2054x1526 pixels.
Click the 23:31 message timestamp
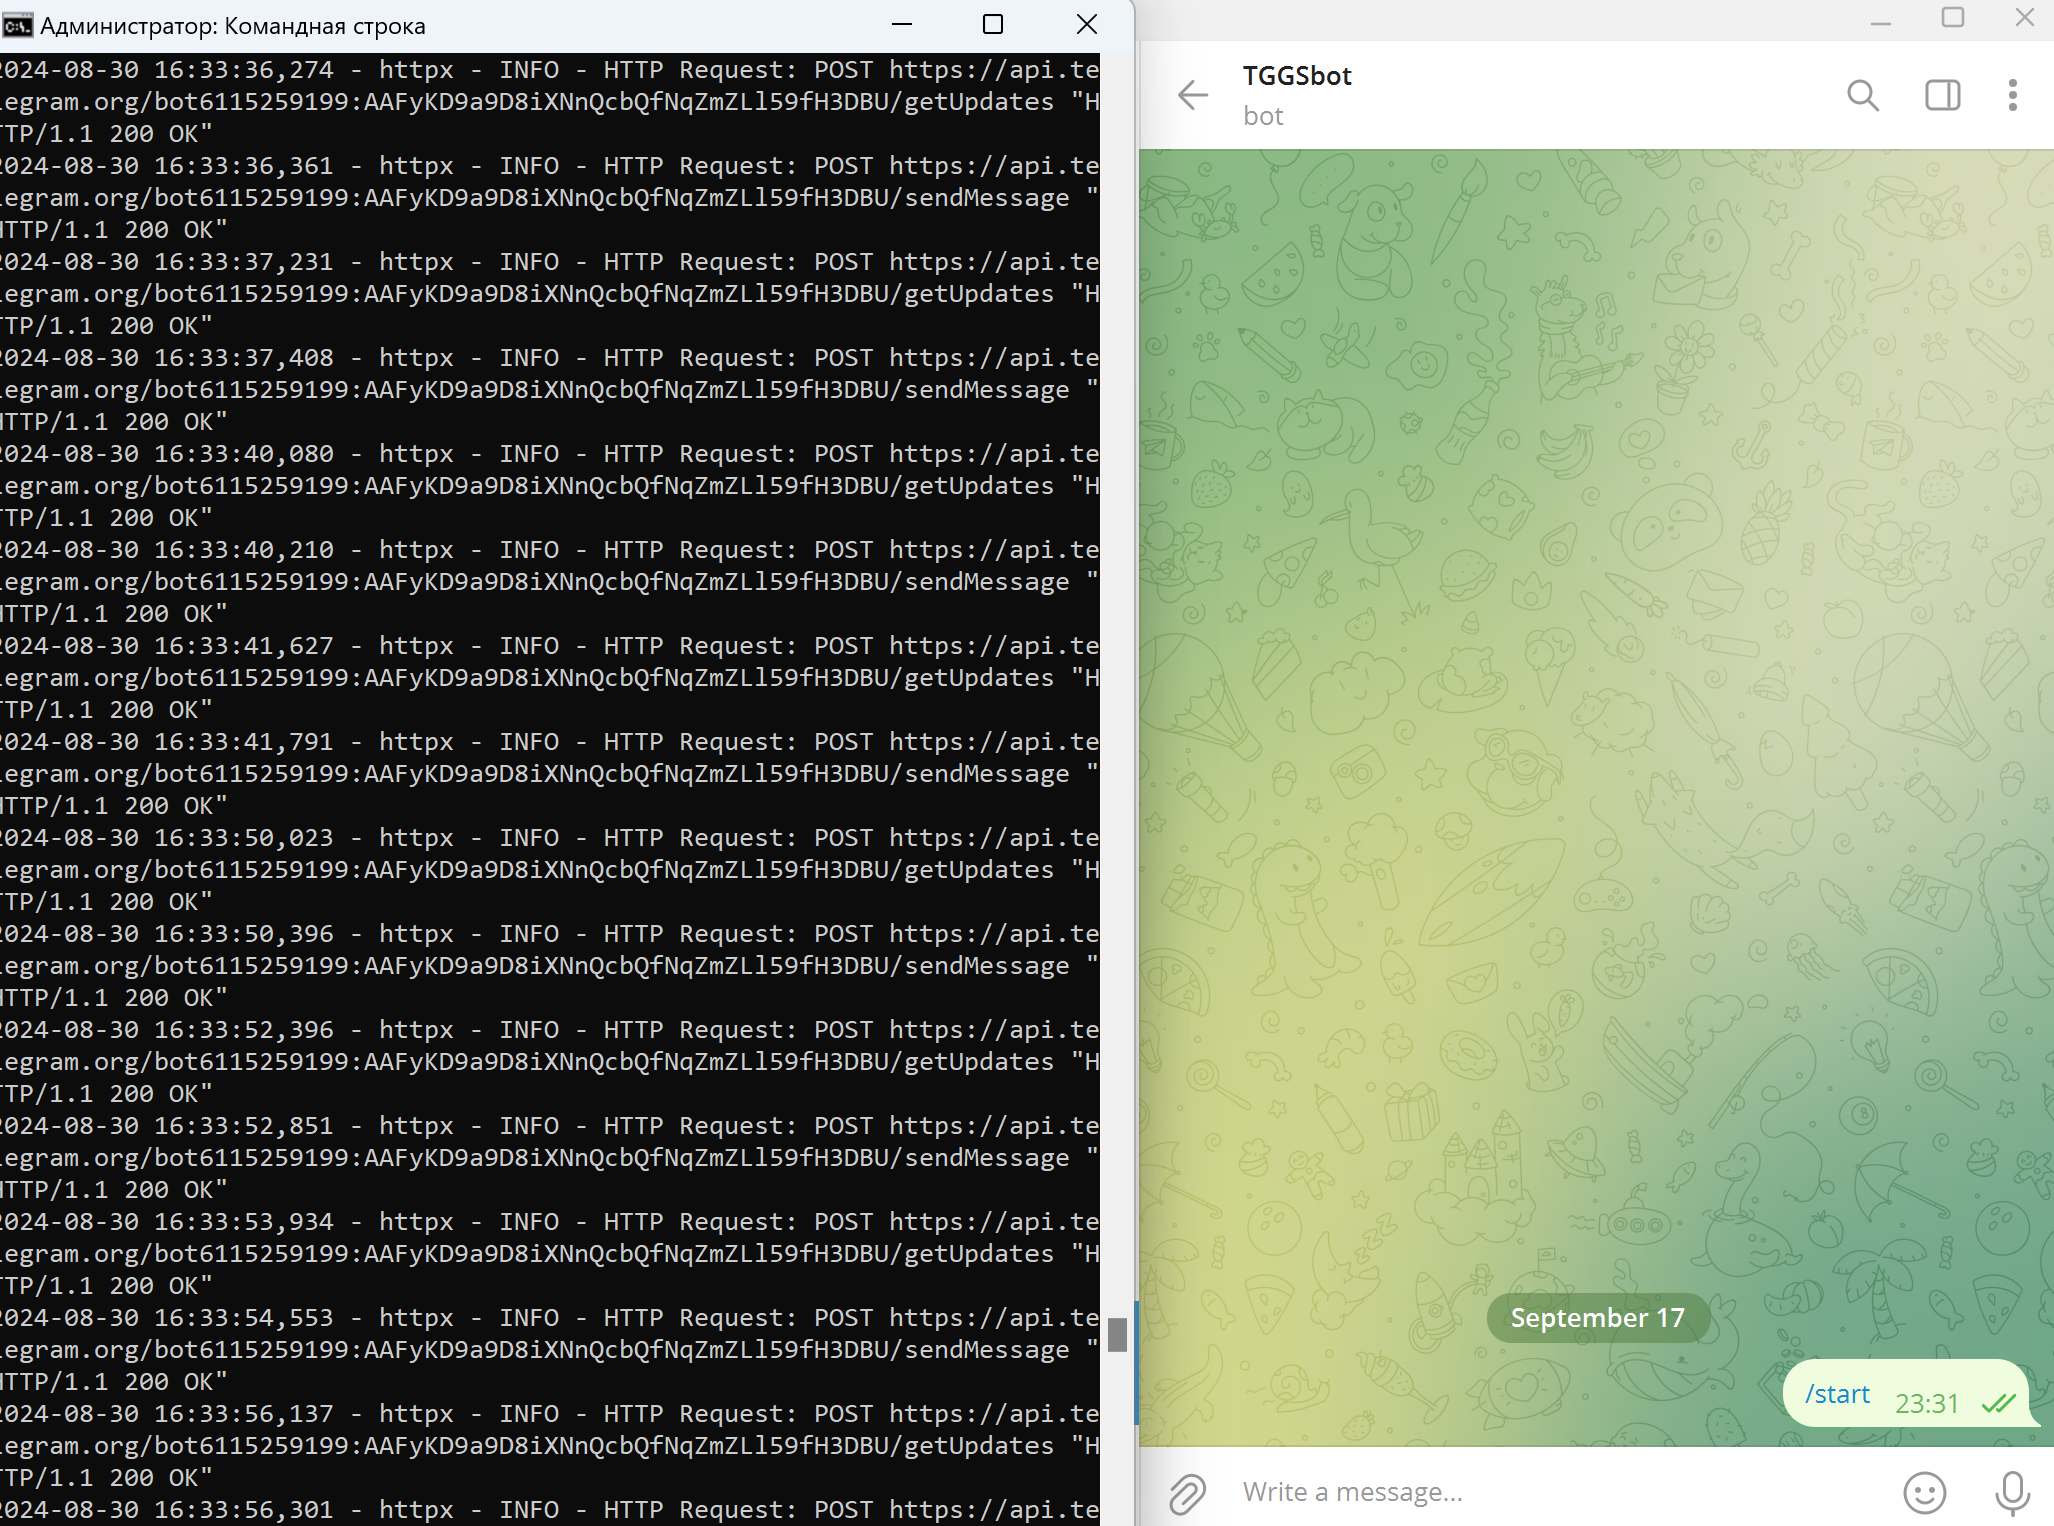1926,1404
